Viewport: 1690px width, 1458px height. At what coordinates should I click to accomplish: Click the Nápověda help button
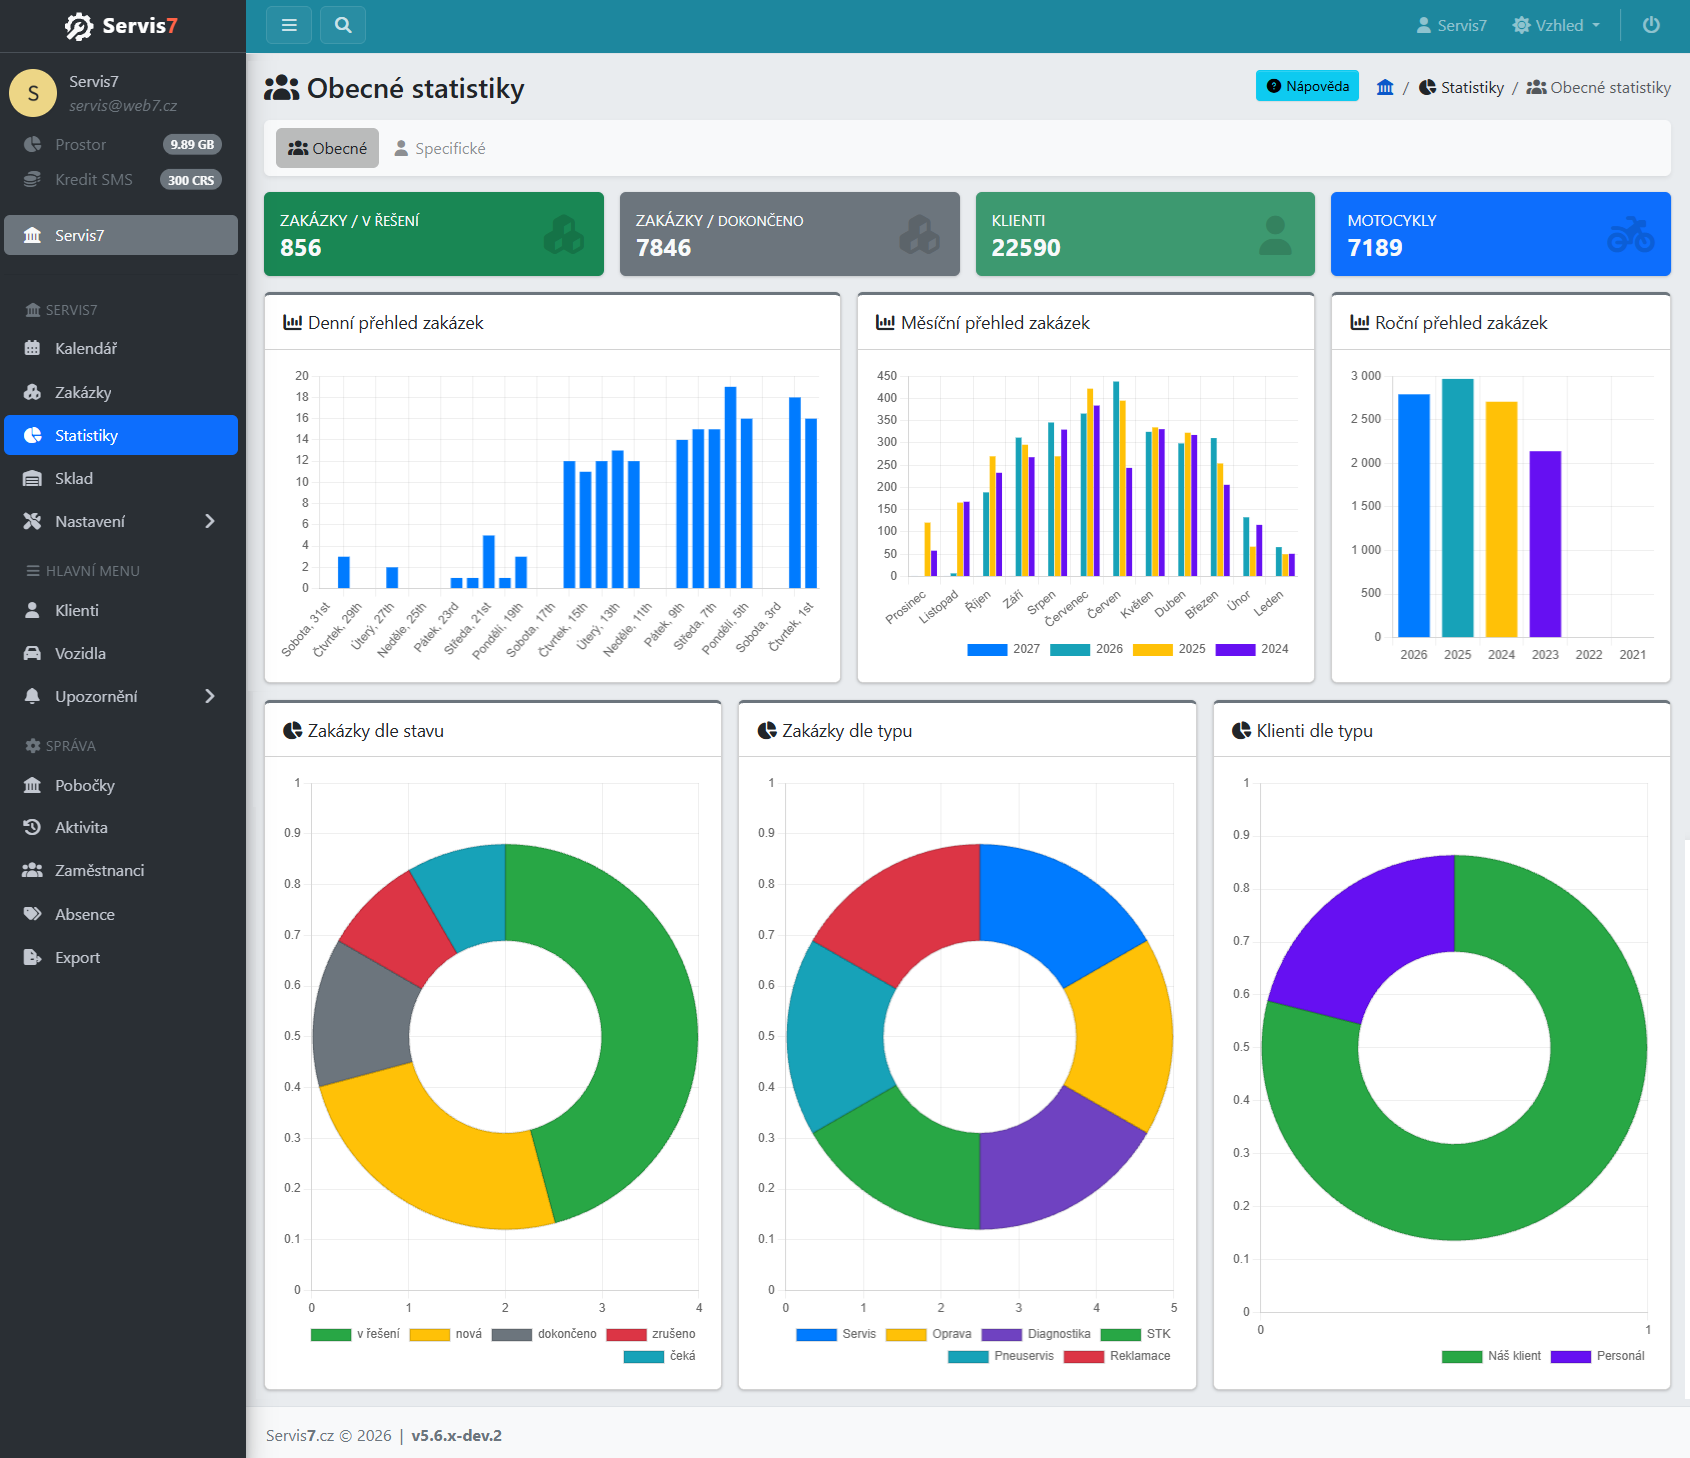point(1307,86)
